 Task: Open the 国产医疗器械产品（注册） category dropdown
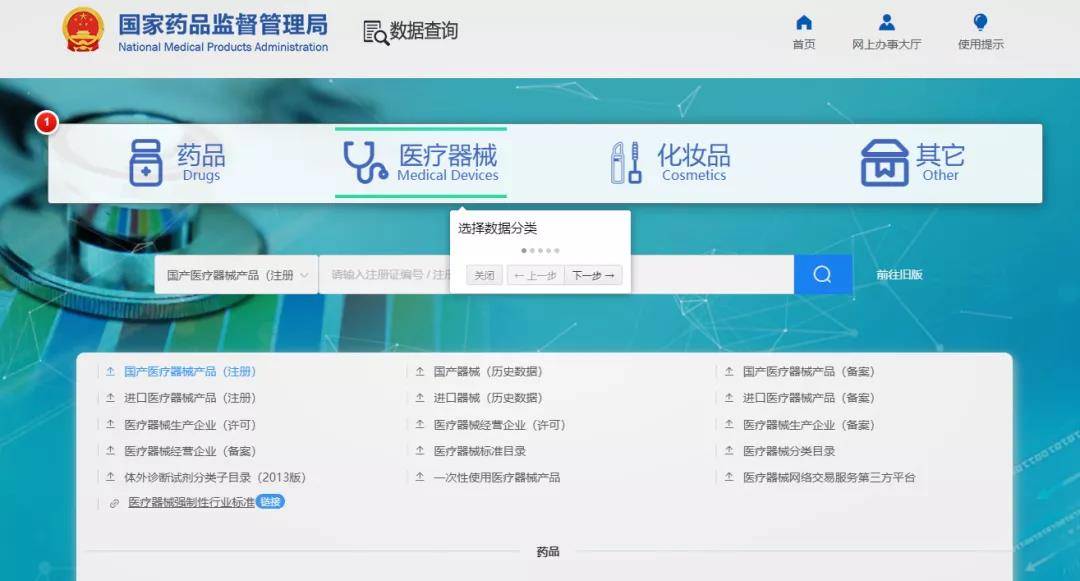236,275
